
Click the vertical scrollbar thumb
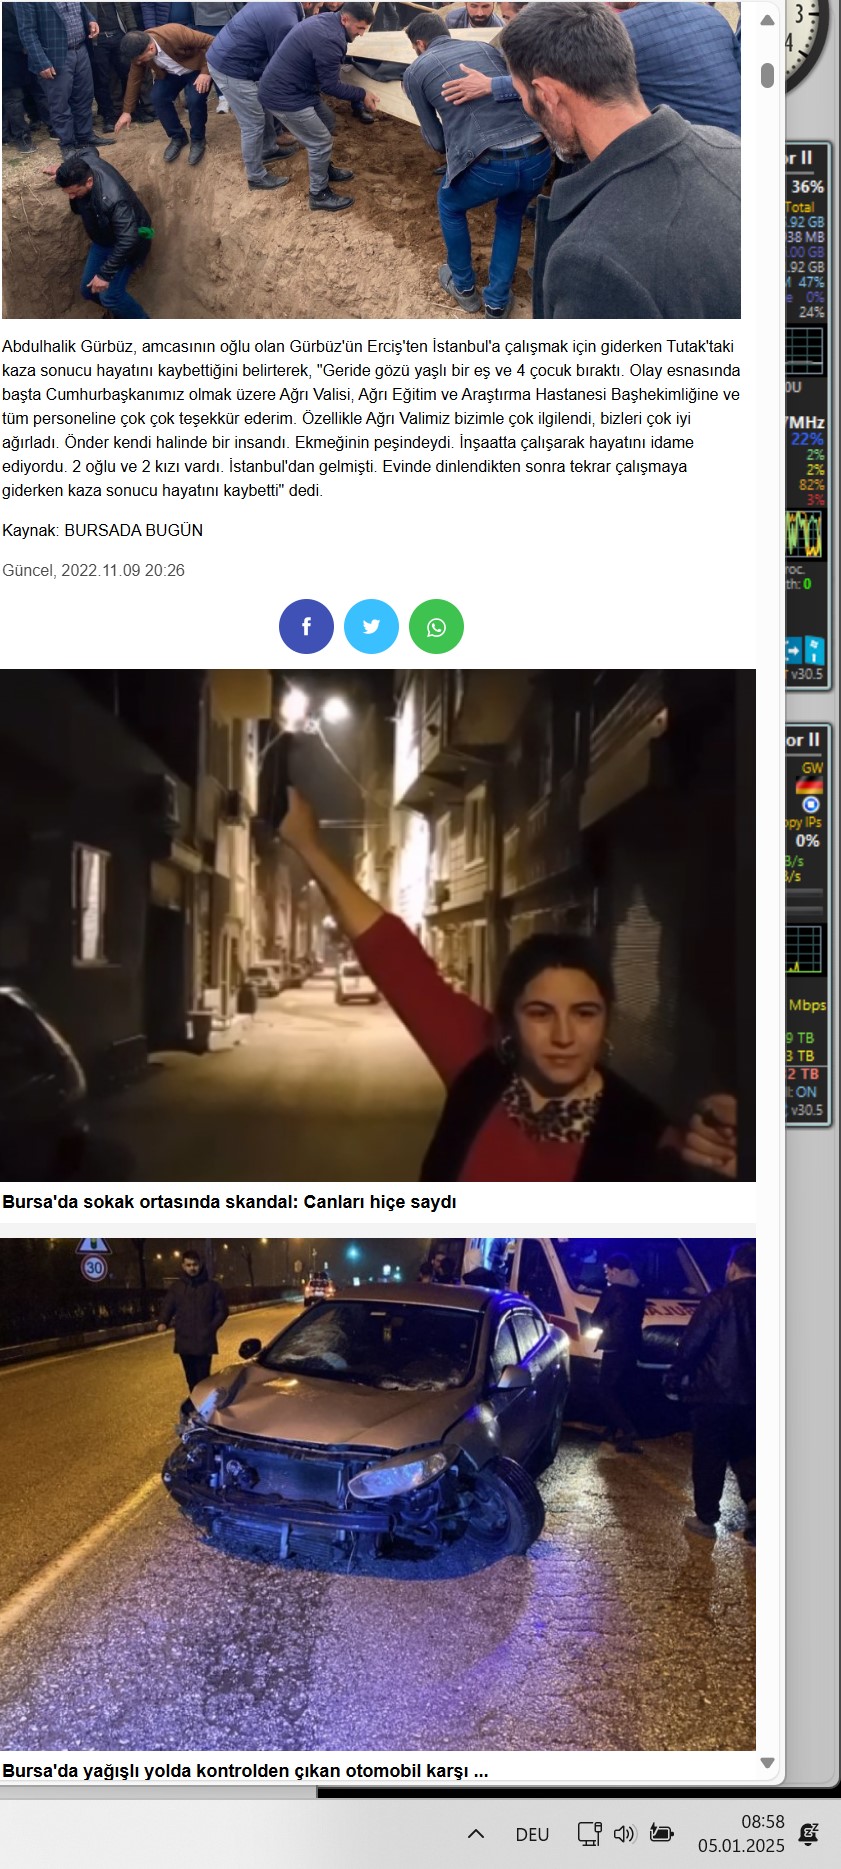767,75
